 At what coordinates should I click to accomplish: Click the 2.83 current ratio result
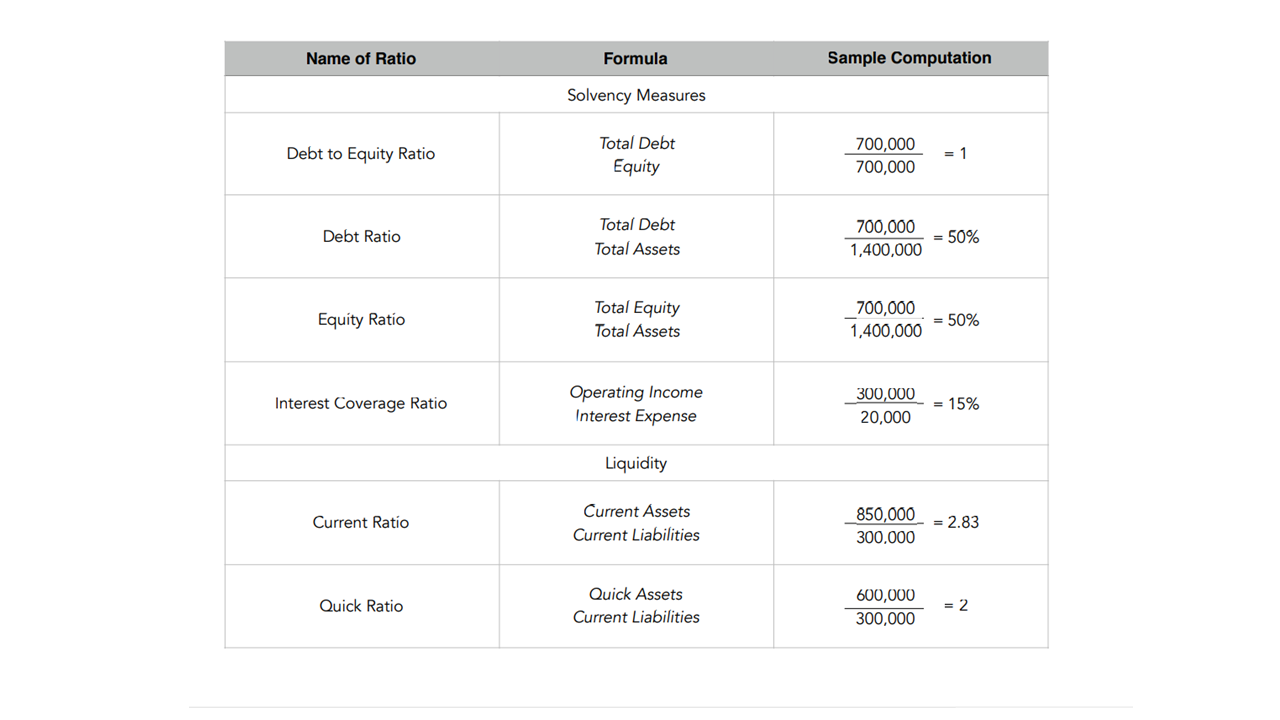pos(957,522)
